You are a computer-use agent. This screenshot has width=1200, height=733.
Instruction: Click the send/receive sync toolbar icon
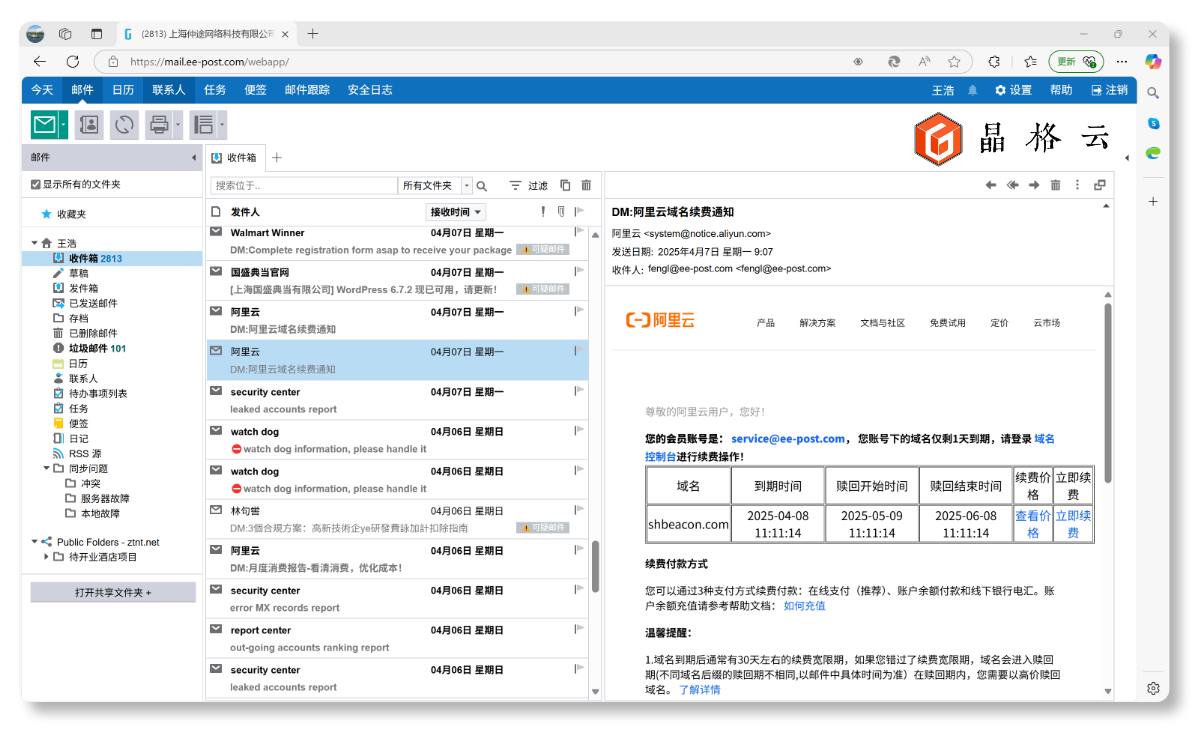(x=124, y=125)
